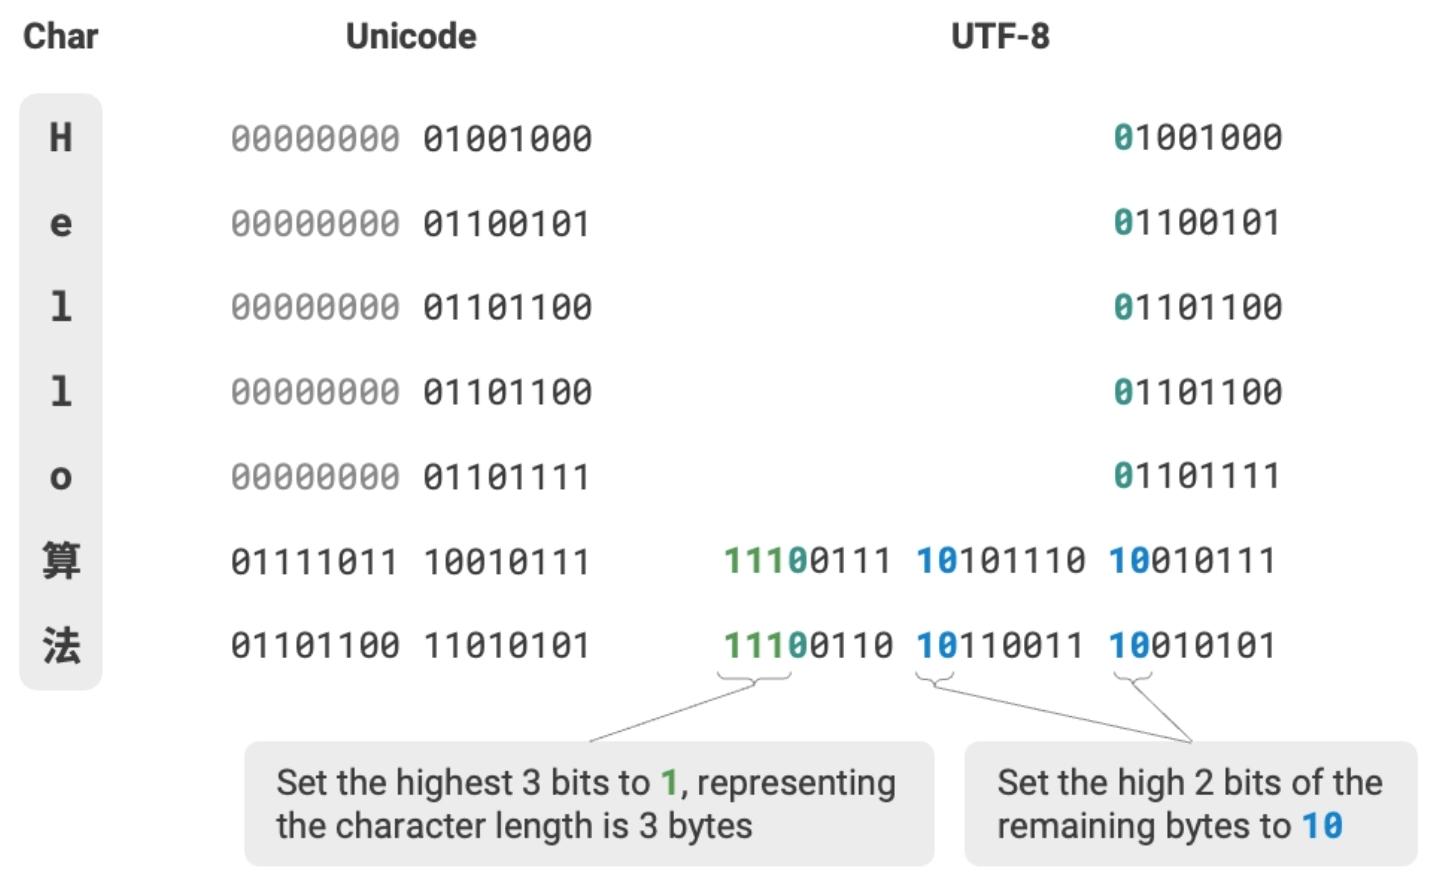Select the character "e" in the Char column
This screenshot has height=896, width=1433.
tap(61, 223)
